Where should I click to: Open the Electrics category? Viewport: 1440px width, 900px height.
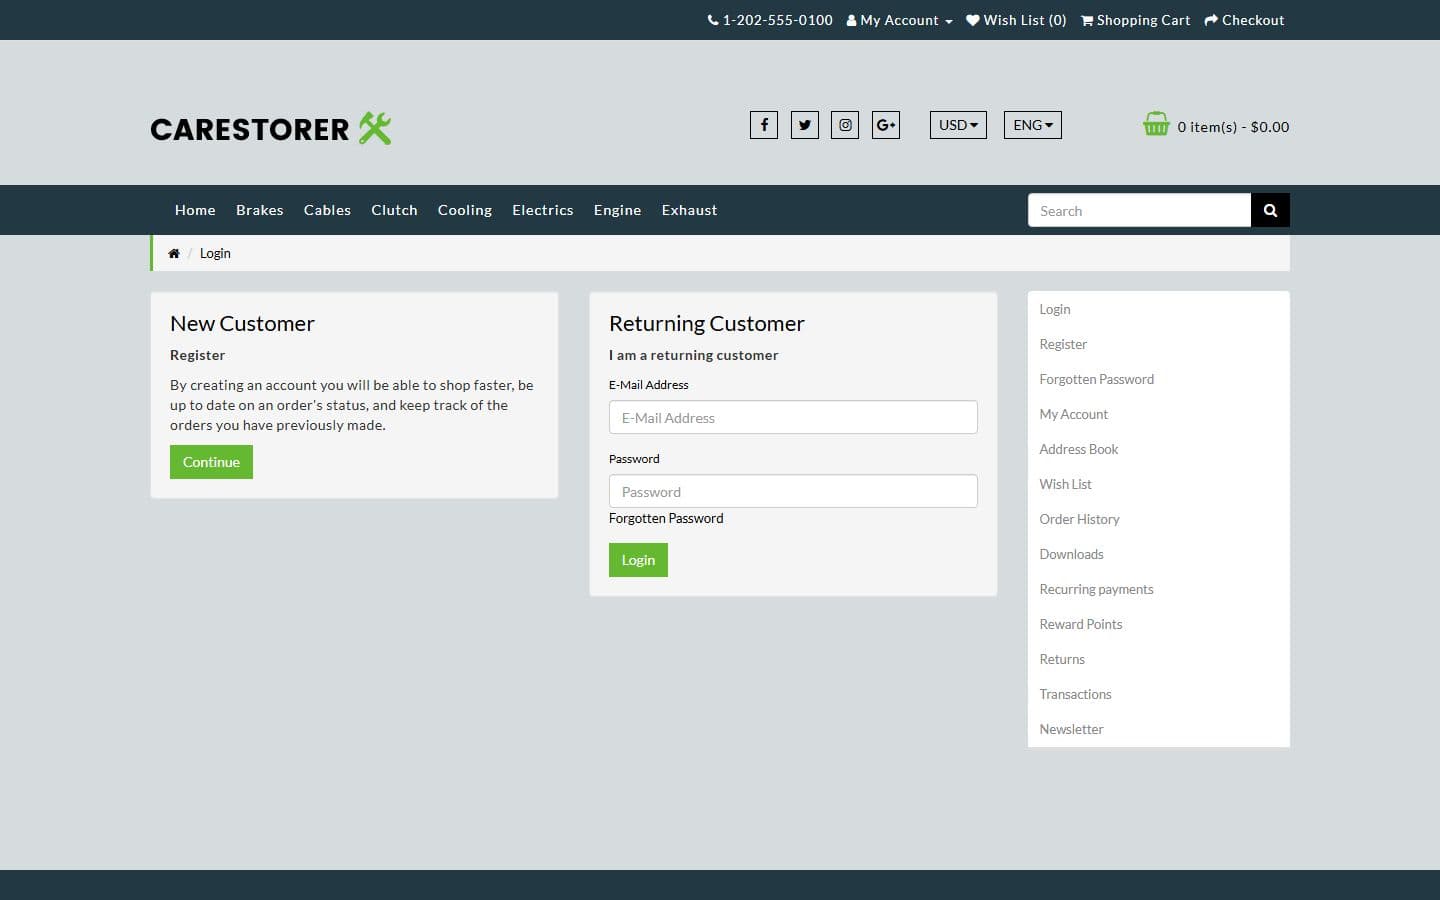(543, 210)
